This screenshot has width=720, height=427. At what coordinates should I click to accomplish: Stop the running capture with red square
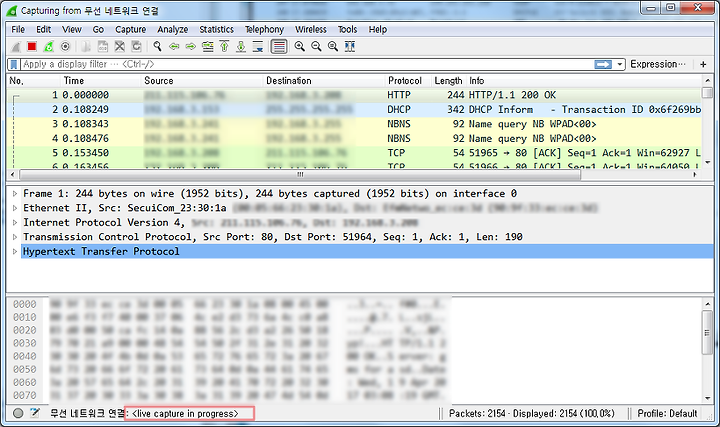point(32,46)
